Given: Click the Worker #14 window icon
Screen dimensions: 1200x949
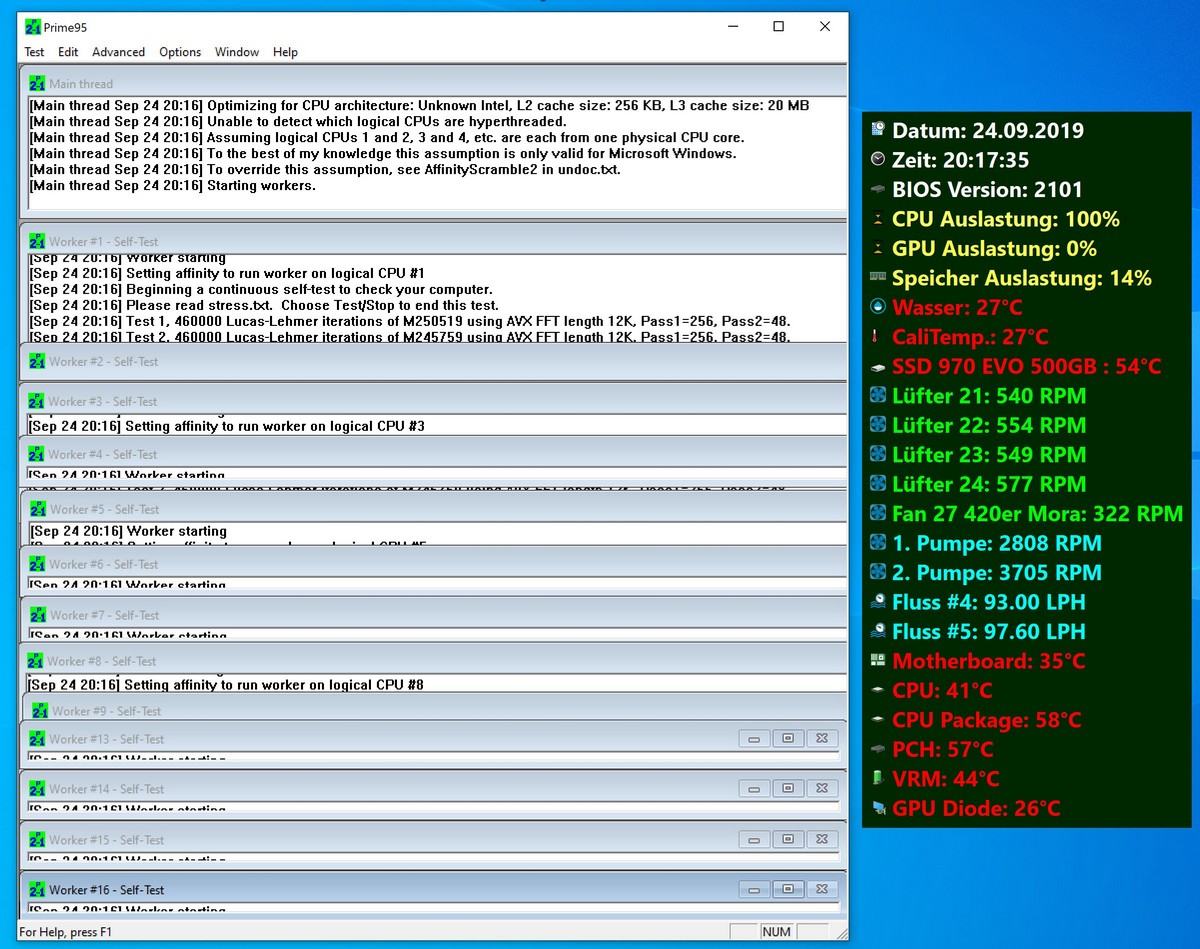Looking at the screenshot, I should tap(37, 789).
